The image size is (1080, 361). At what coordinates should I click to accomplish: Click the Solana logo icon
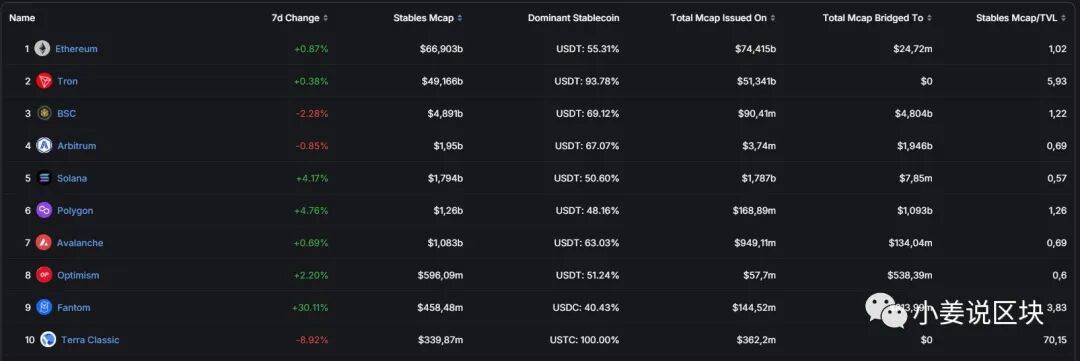[x=44, y=178]
